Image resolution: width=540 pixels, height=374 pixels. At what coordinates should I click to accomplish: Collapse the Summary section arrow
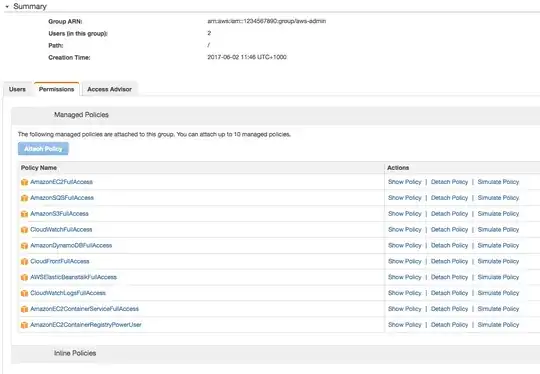pyautogui.click(x=7, y=7)
